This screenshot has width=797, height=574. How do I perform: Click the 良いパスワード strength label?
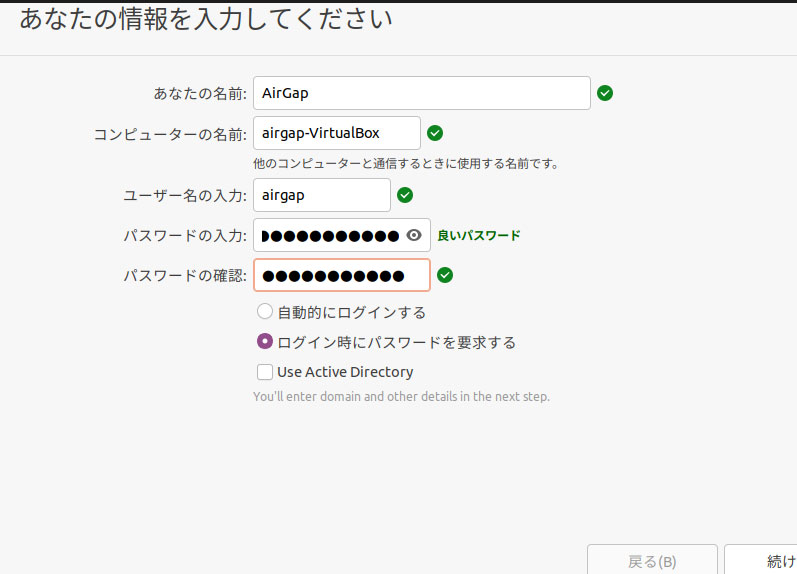coord(479,235)
